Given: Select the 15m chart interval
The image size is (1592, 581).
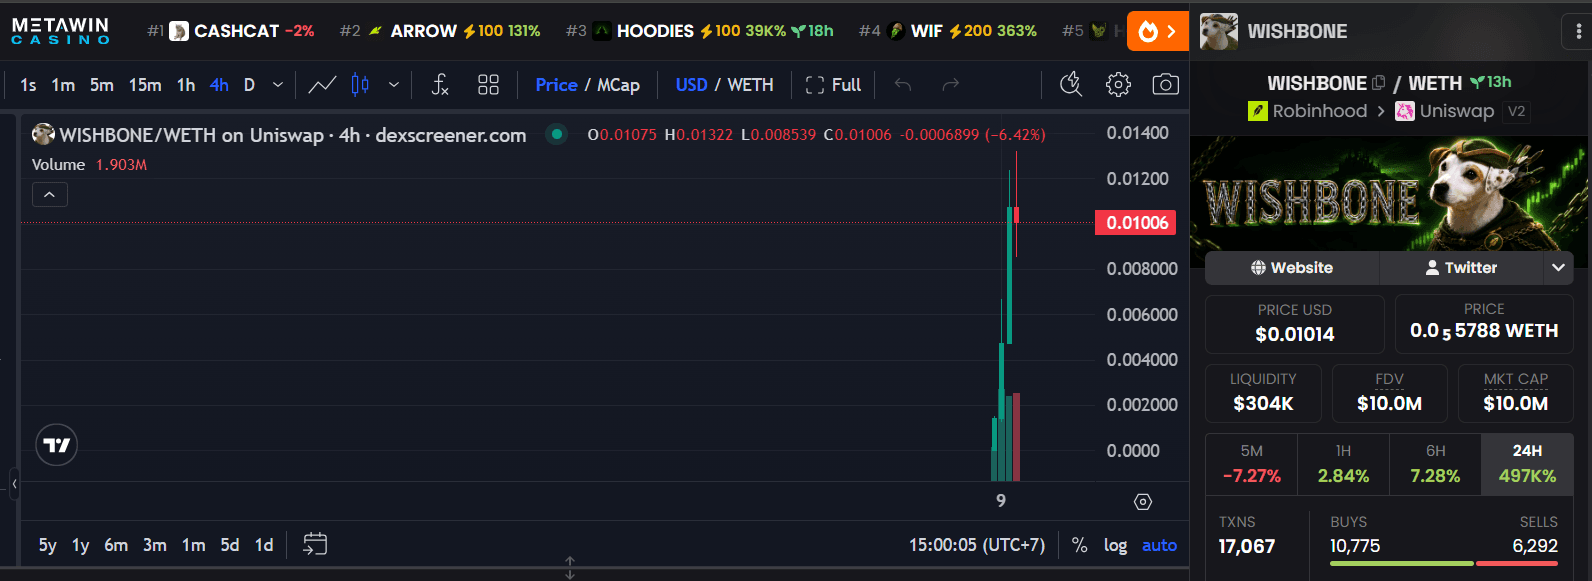Looking at the screenshot, I should click(x=145, y=85).
